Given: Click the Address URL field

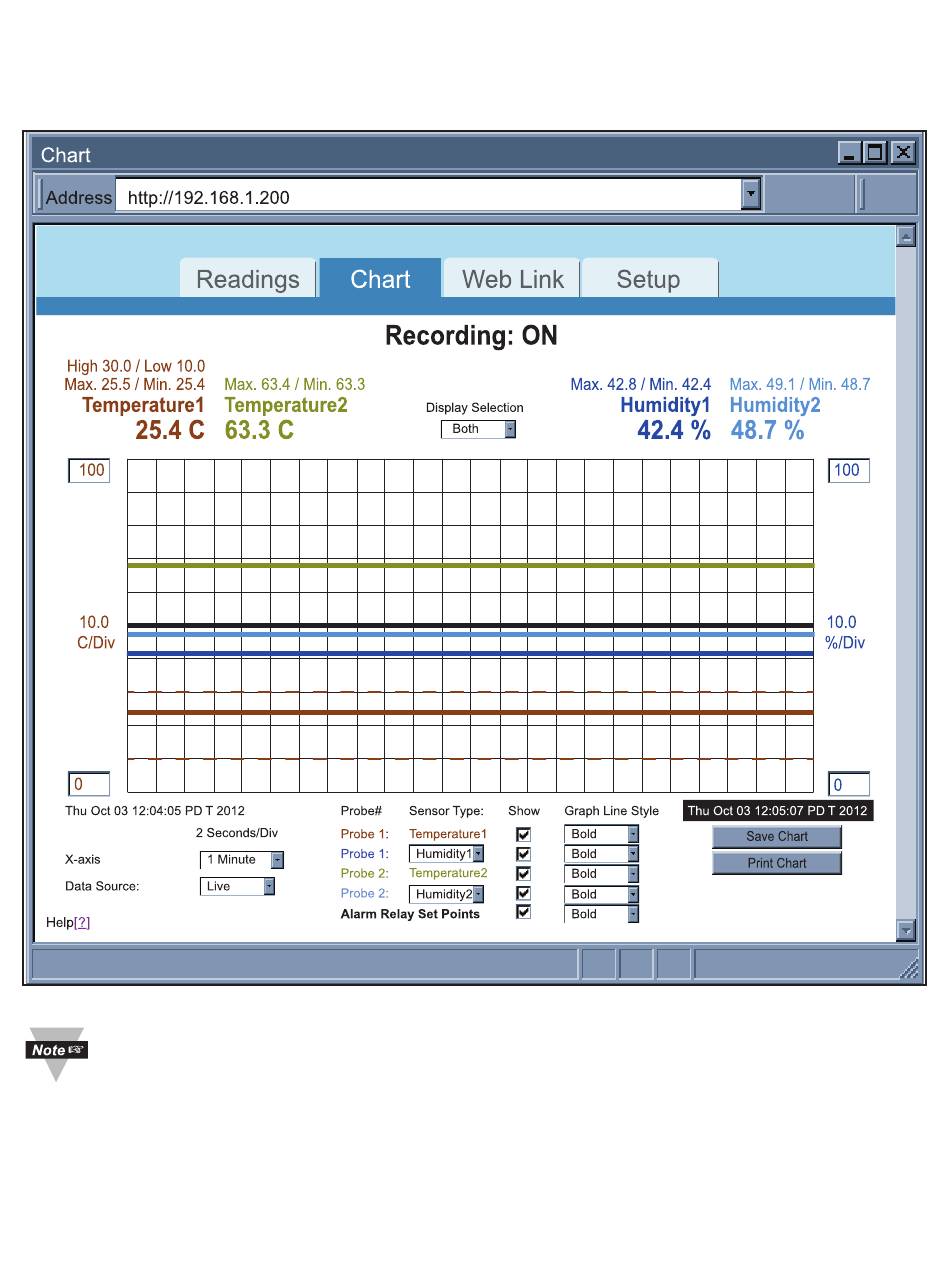Looking at the screenshot, I should (x=429, y=196).
